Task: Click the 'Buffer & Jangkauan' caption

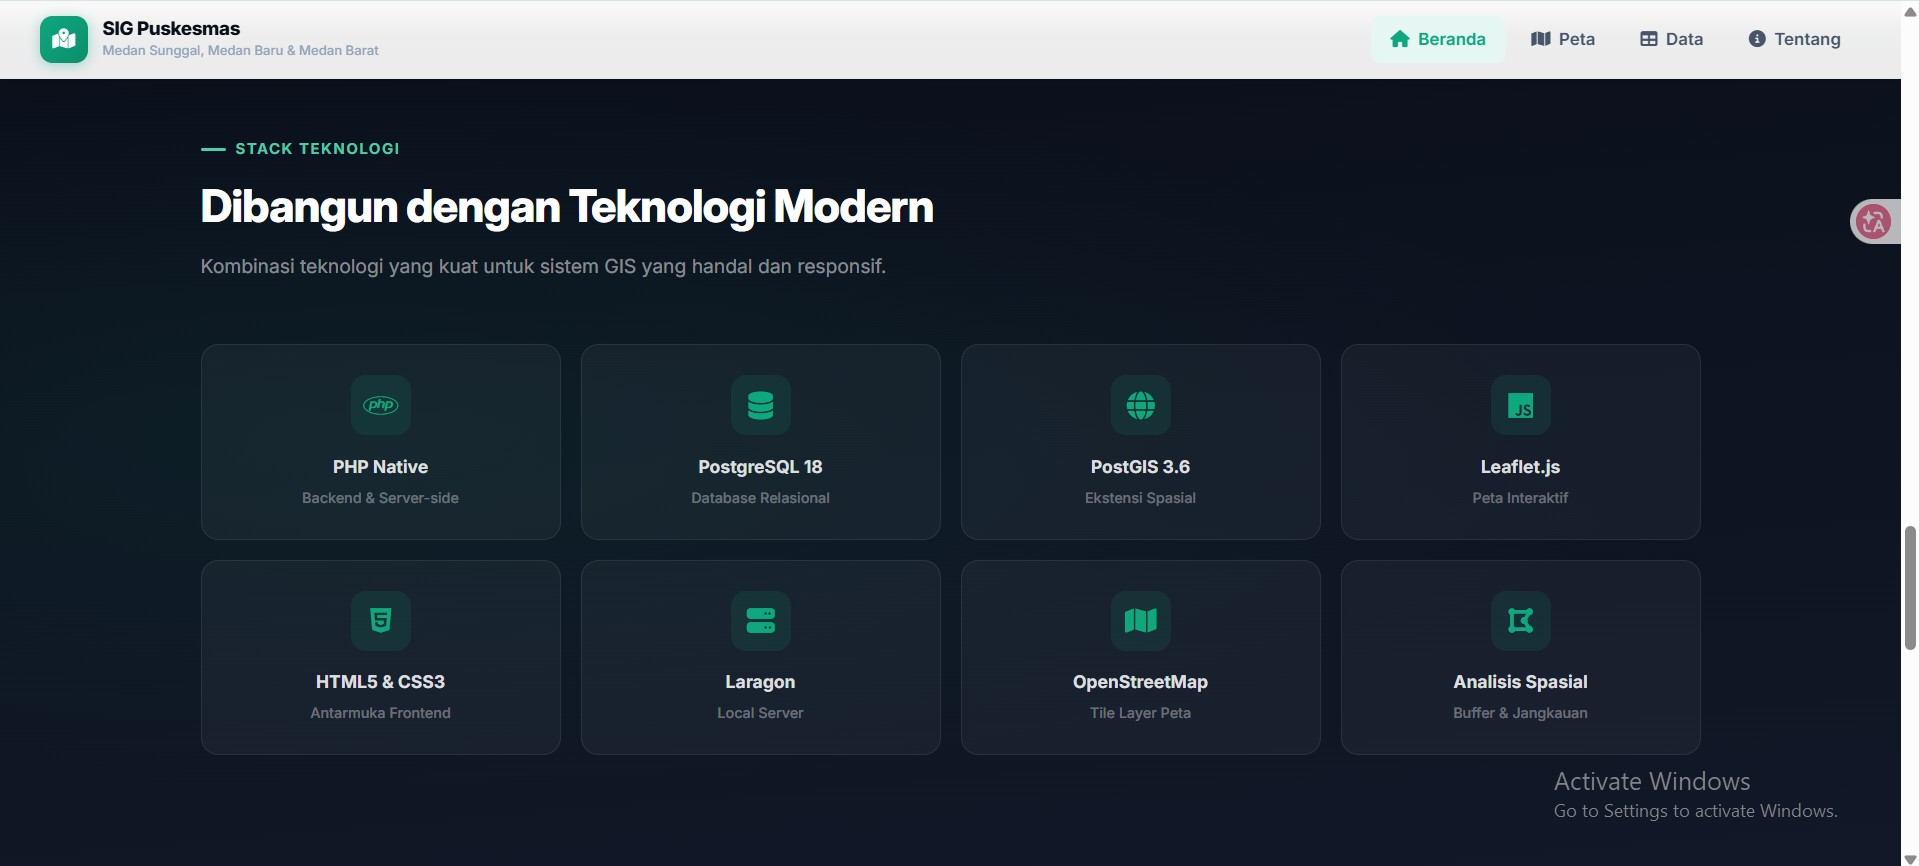Action: pos(1520,713)
